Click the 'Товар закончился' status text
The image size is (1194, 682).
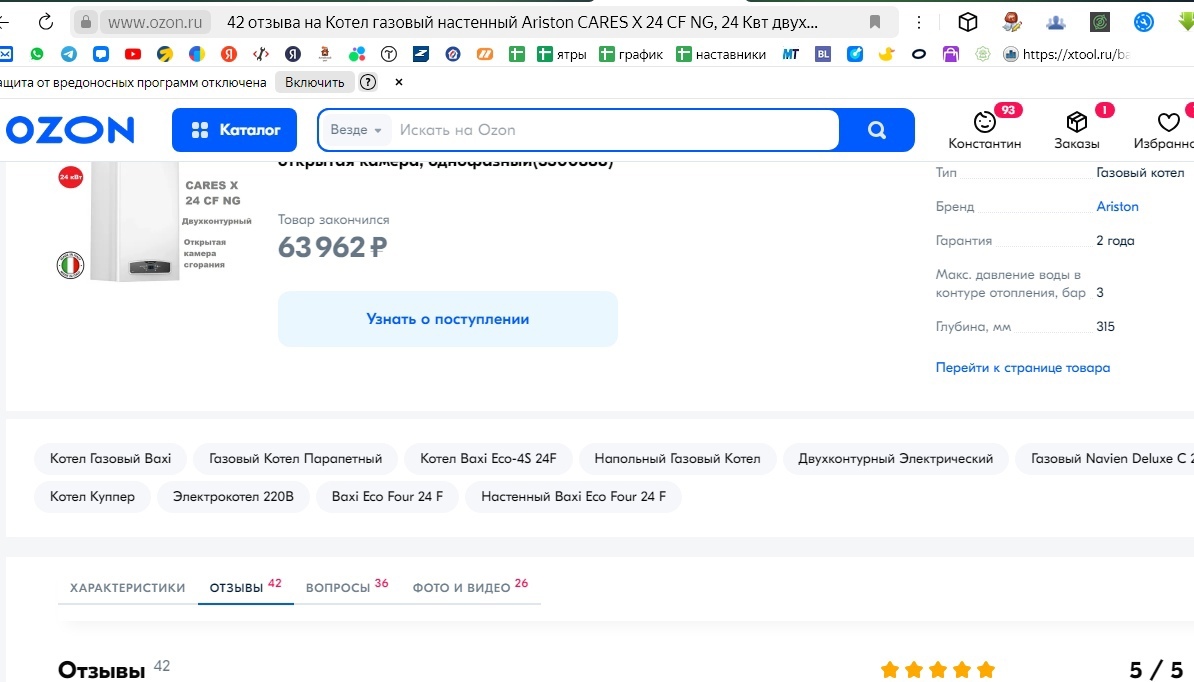(334, 219)
